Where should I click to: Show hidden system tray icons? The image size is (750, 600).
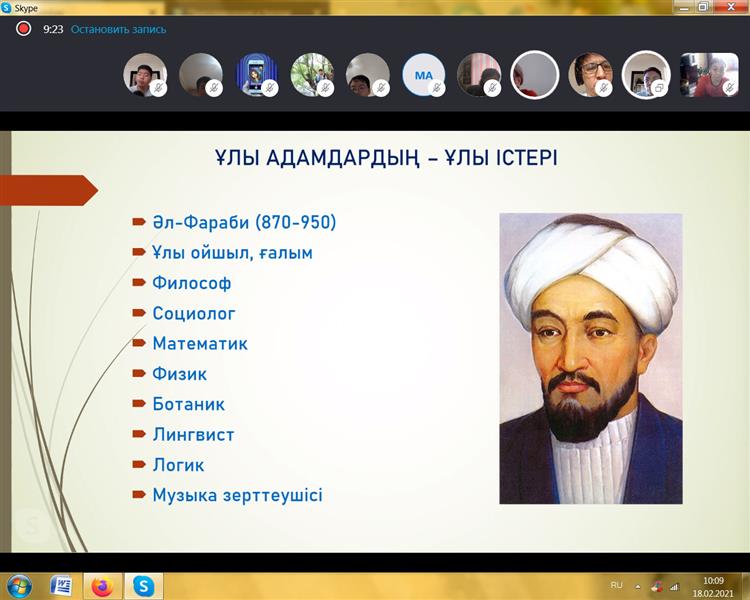tap(635, 586)
